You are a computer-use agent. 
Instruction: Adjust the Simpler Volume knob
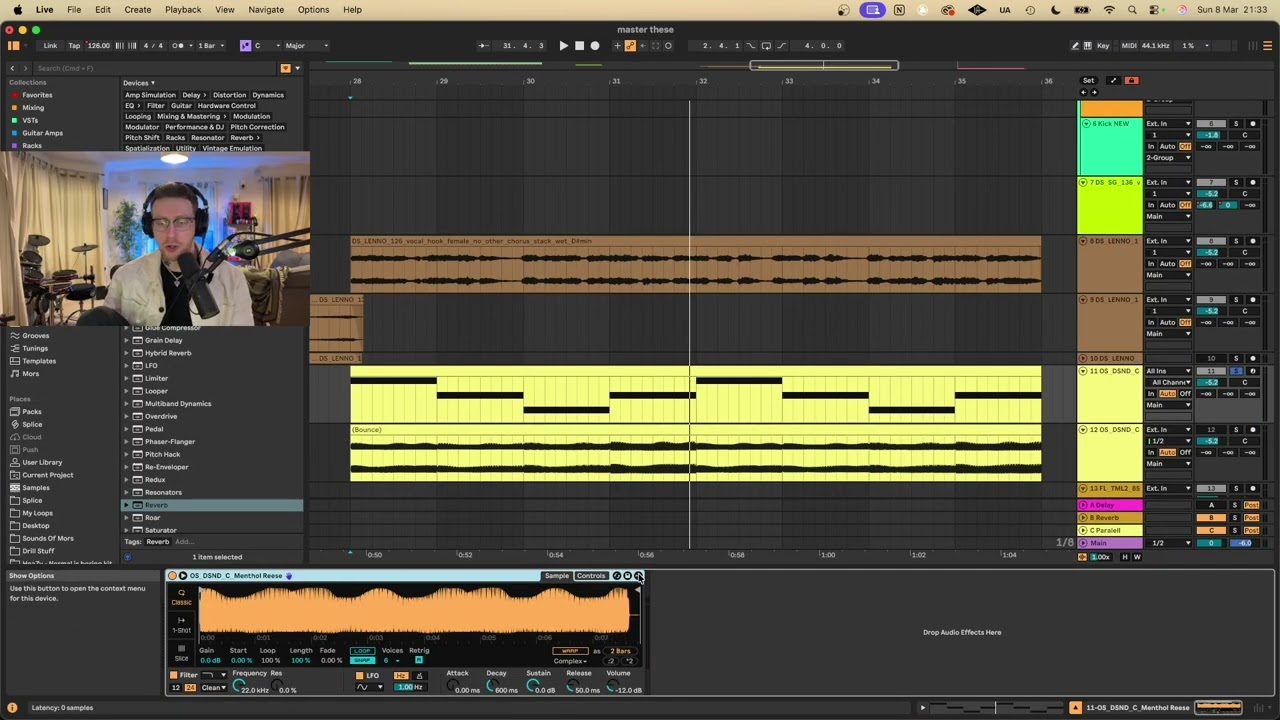click(611, 687)
